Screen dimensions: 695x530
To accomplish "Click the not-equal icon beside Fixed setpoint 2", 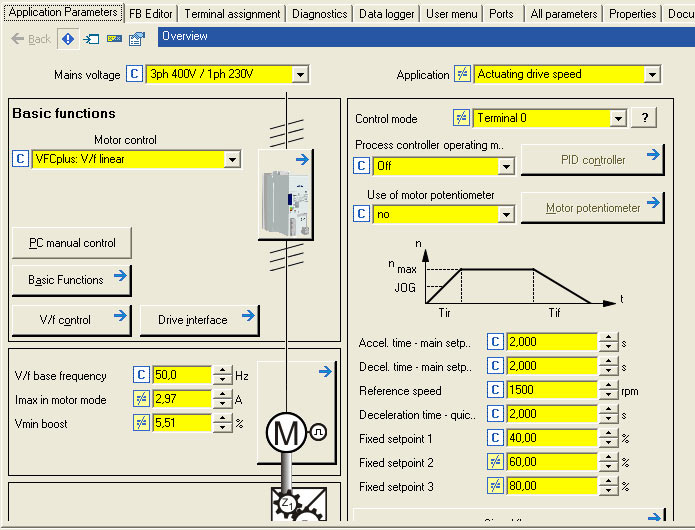I will (x=495, y=463).
